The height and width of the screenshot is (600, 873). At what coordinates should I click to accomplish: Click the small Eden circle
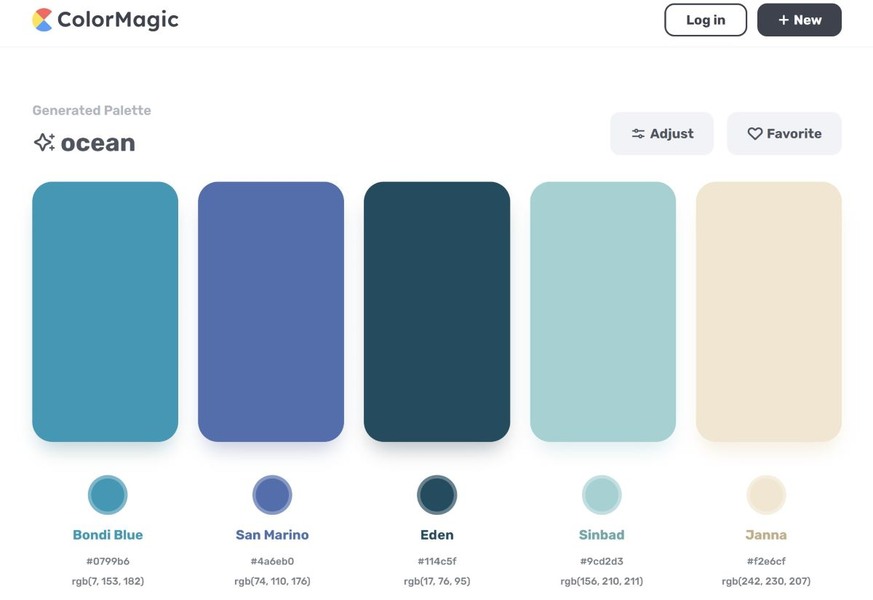click(x=437, y=495)
